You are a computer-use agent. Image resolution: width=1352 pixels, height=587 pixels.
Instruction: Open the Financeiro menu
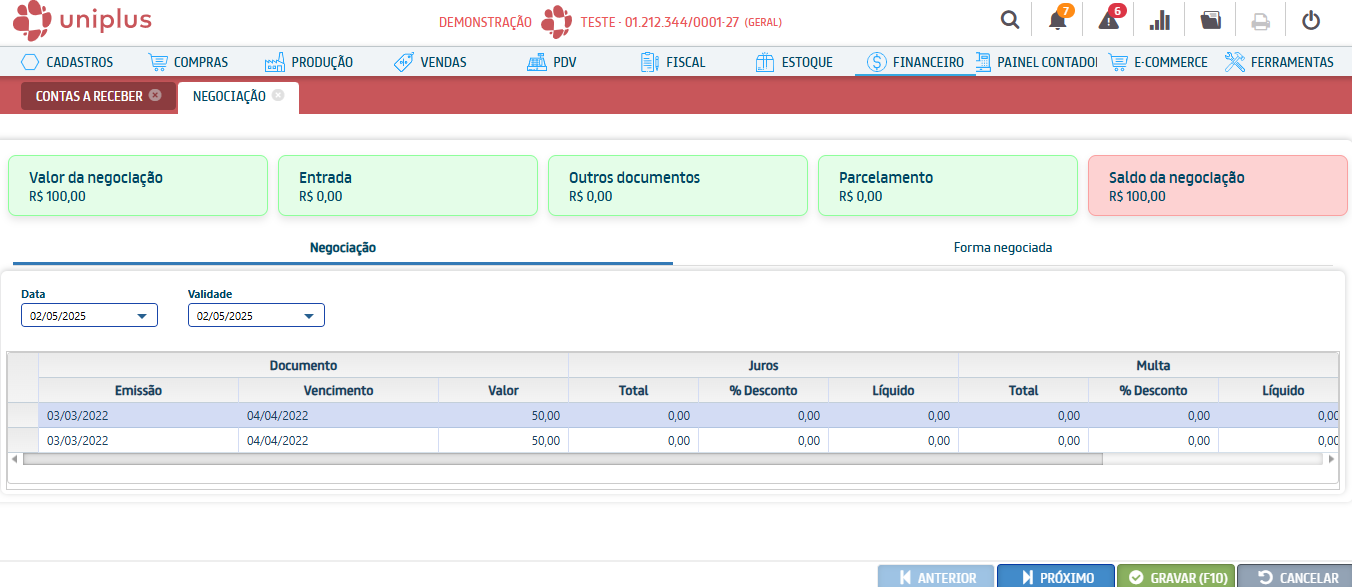click(915, 62)
